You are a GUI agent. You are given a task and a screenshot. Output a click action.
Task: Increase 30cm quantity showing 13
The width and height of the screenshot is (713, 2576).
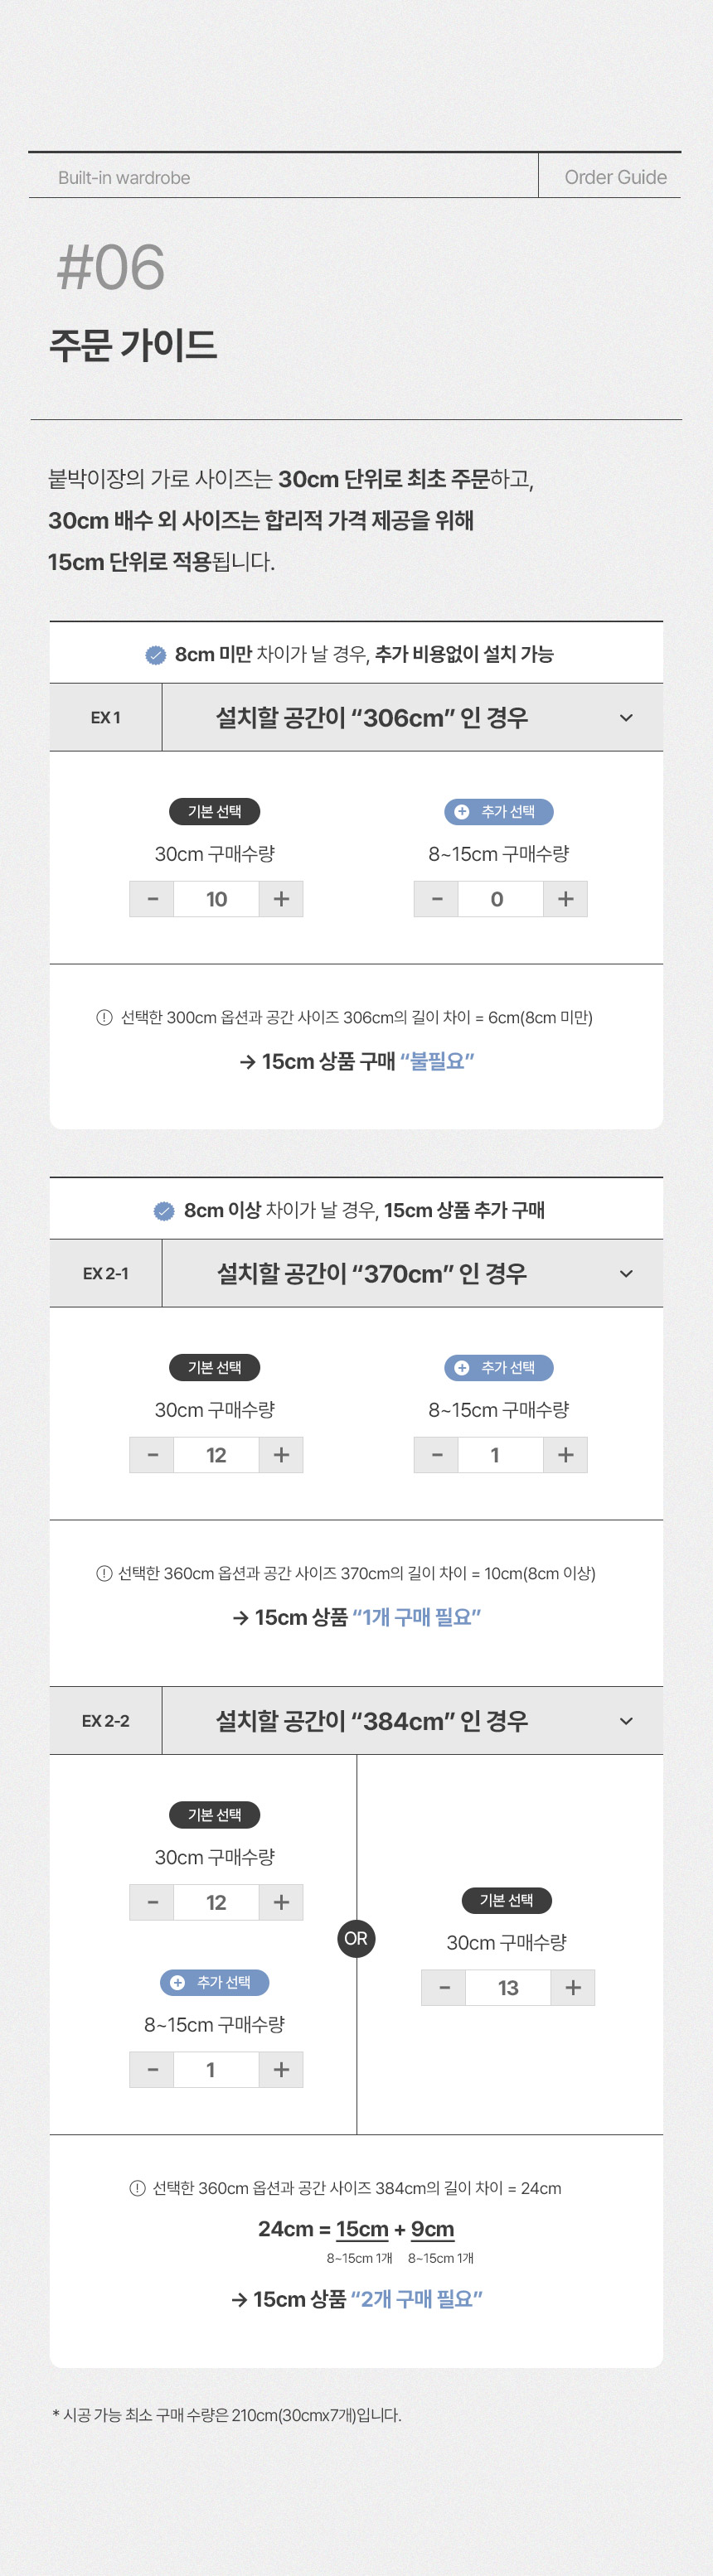coord(573,1988)
